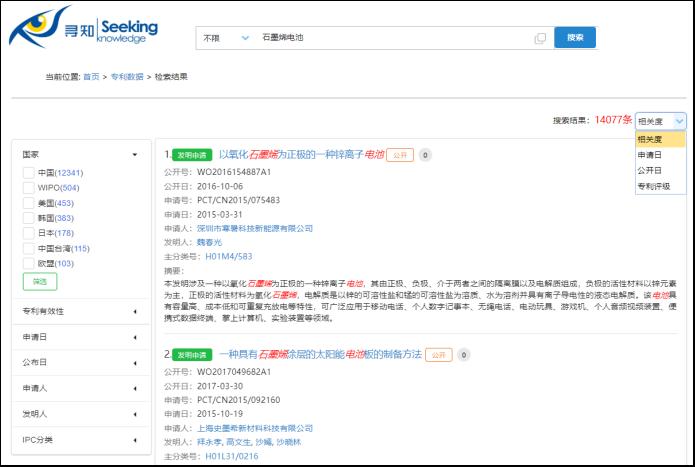Expand the 发明人 filter section
The height and width of the screenshot is (467, 695).
[x=80, y=414]
